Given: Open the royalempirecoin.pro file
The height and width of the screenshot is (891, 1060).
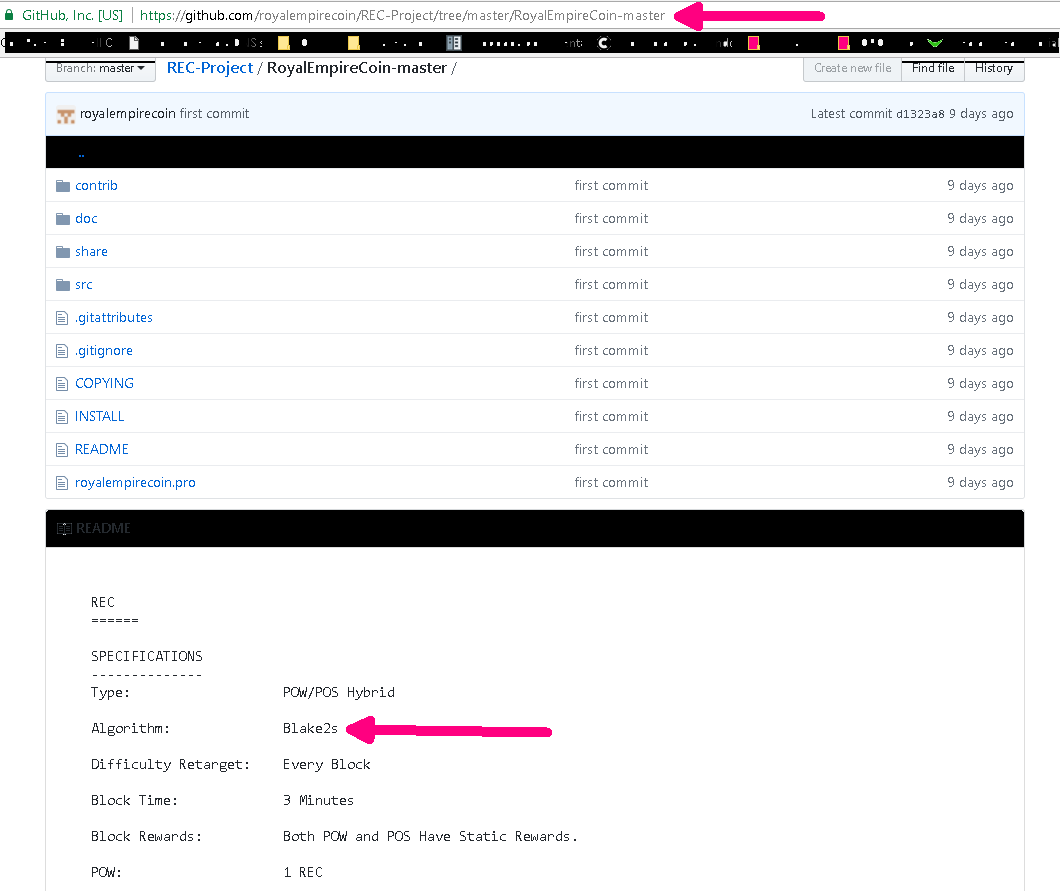Looking at the screenshot, I should click(x=135, y=483).
